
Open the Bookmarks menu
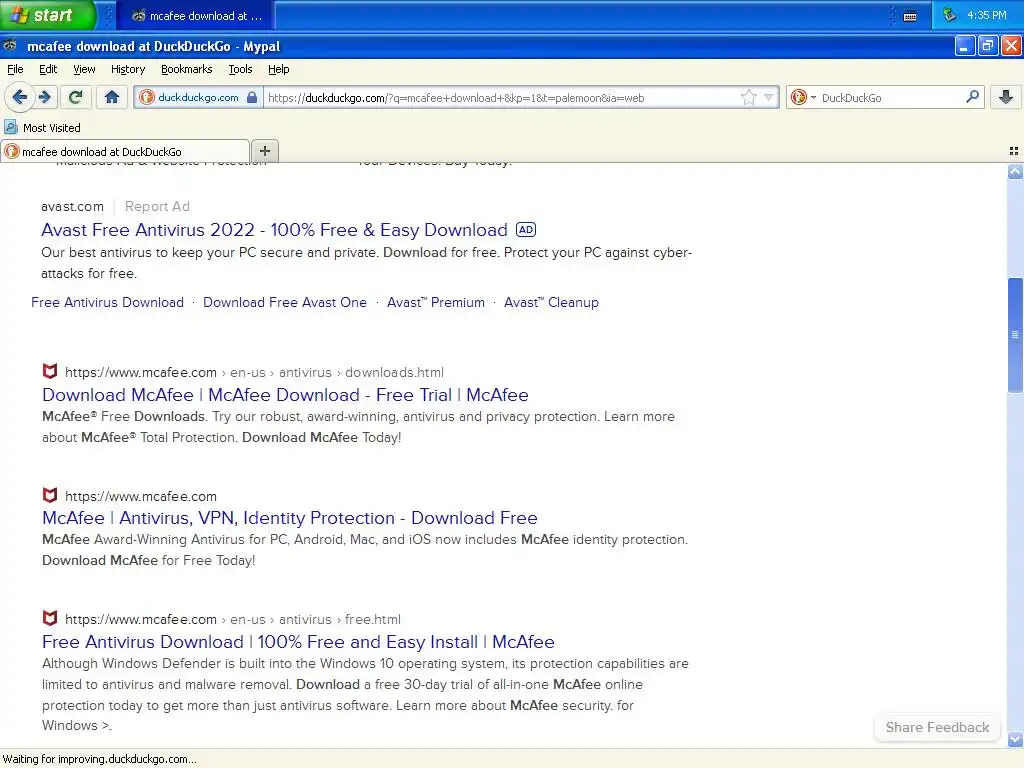click(187, 69)
